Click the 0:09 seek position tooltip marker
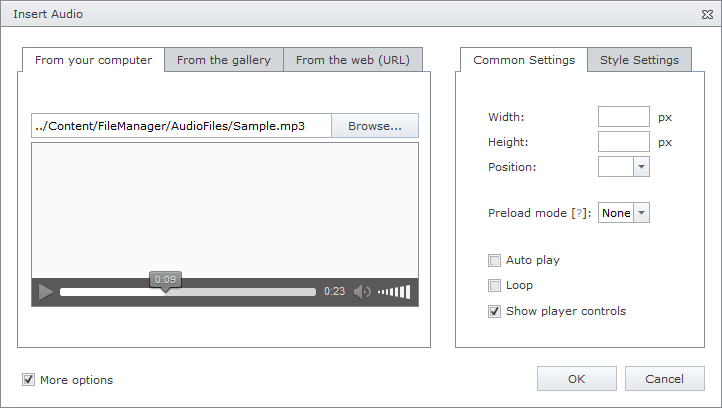This screenshot has height=408, width=722. (165, 280)
